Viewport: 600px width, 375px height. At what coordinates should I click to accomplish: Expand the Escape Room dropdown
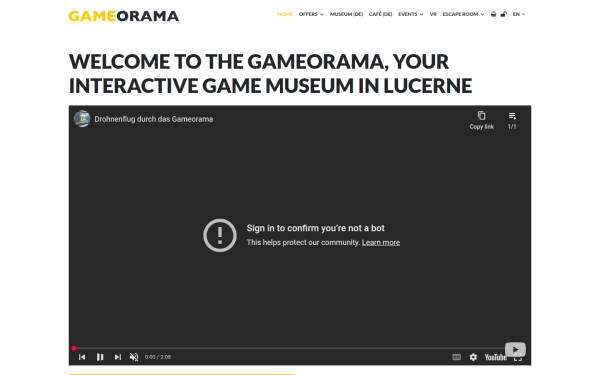coord(463,14)
